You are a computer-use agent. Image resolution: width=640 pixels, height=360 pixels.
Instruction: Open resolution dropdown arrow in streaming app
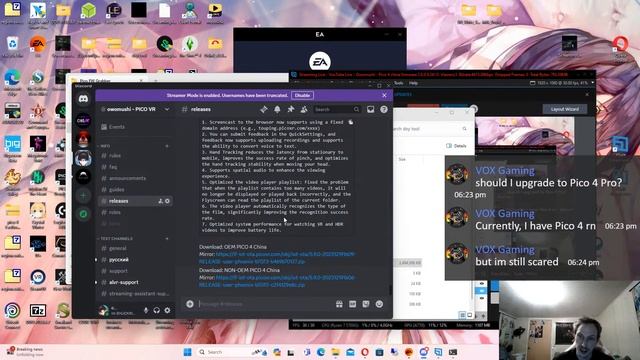pos(593,83)
